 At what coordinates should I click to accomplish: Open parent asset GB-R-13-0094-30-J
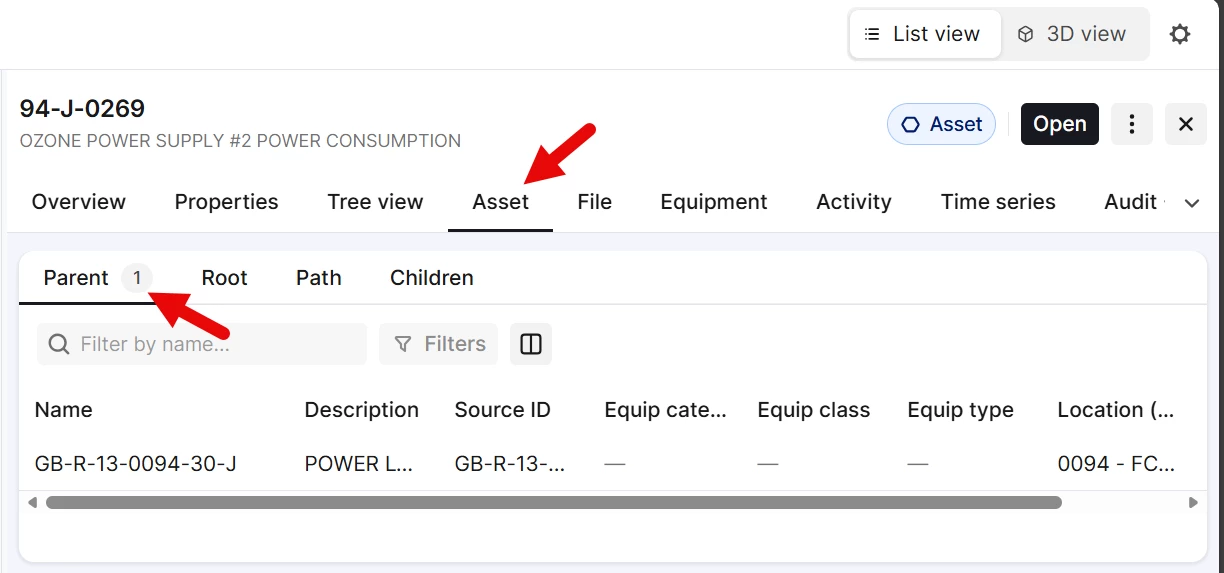[136, 464]
